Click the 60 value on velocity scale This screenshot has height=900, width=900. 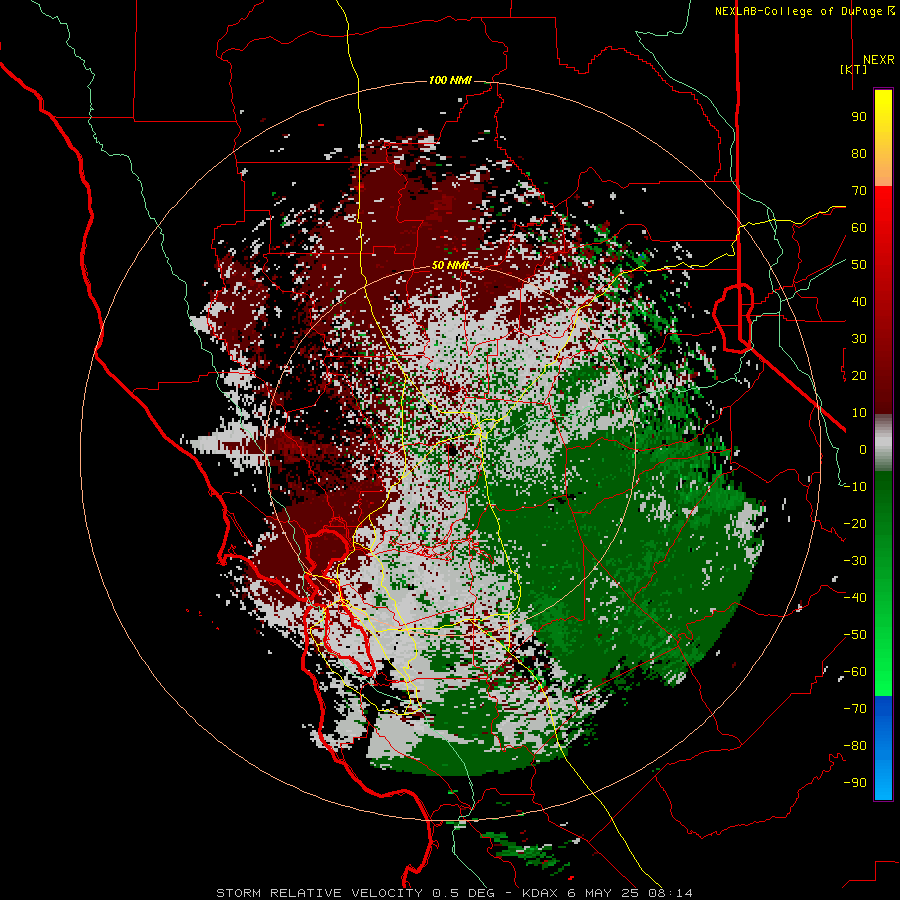click(859, 228)
